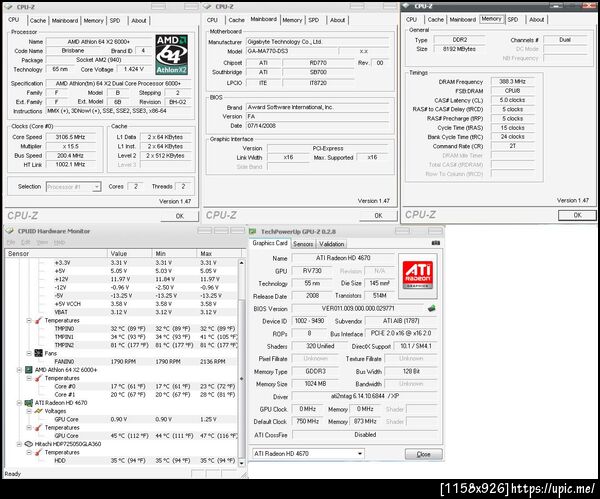Click the chip icon beside AMD Athlon 64 X2 6000+
The height and width of the screenshot is (499, 600).
click(x=29, y=370)
